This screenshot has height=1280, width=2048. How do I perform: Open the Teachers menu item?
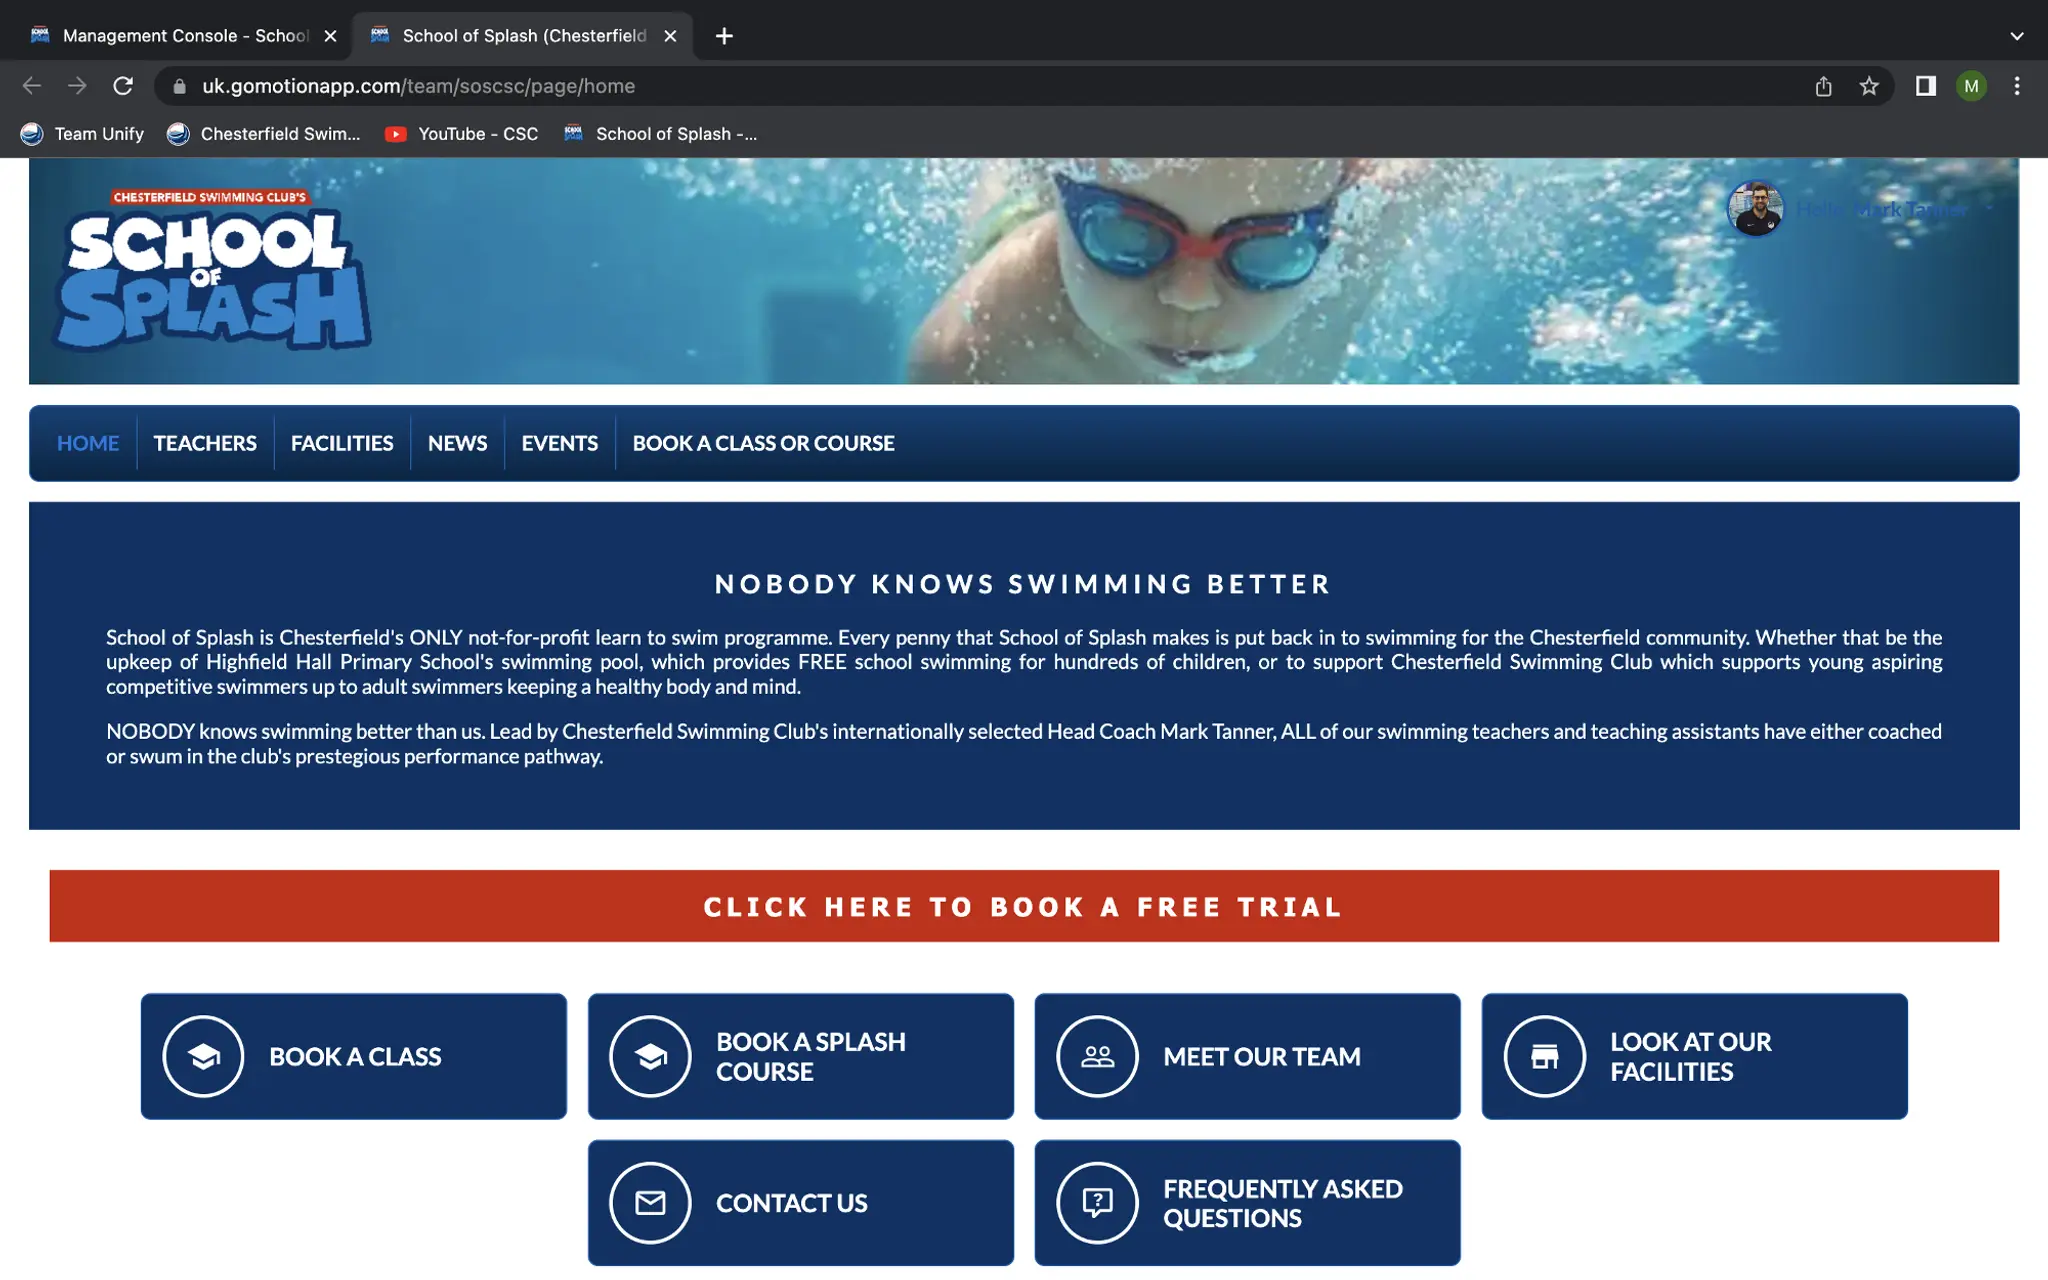pyautogui.click(x=205, y=443)
